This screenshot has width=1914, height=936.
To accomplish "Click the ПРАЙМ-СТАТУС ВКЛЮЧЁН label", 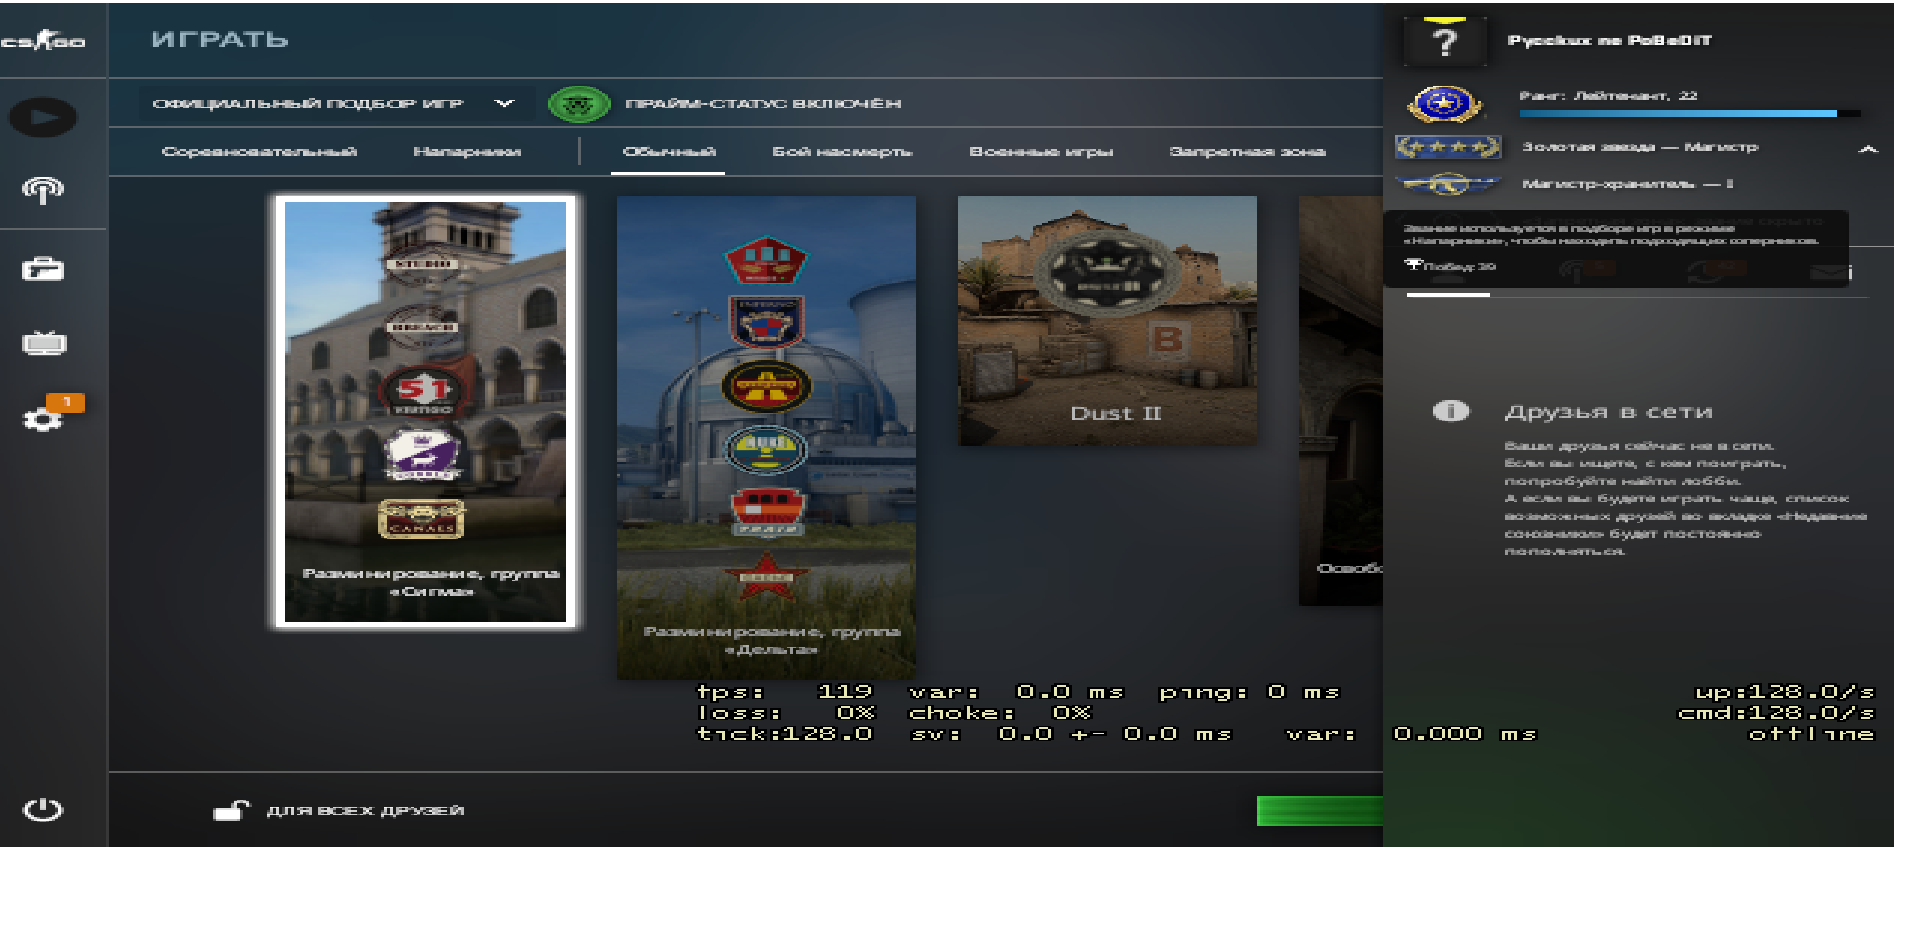I will pyautogui.click(x=763, y=103).
